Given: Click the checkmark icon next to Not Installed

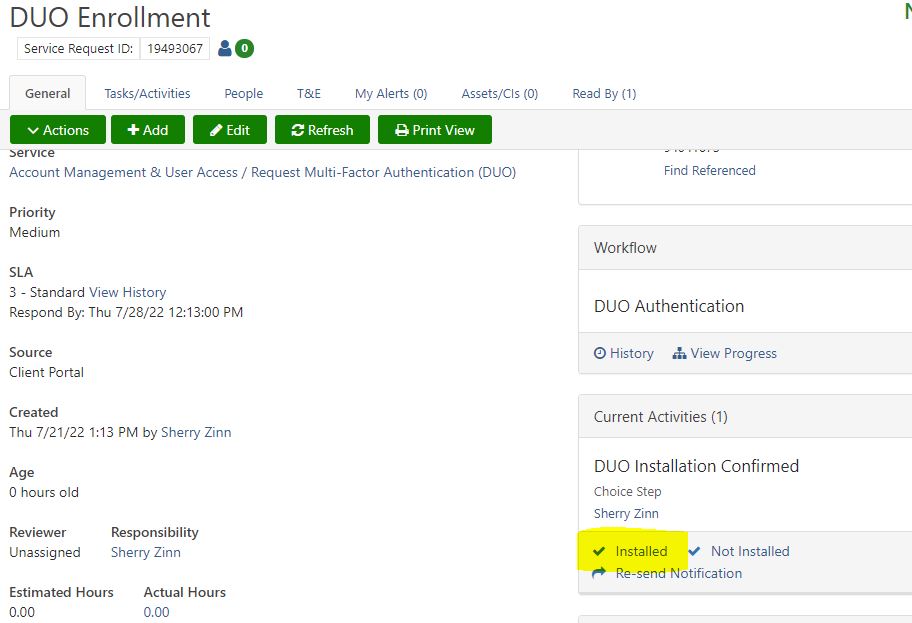Looking at the screenshot, I should (x=694, y=551).
